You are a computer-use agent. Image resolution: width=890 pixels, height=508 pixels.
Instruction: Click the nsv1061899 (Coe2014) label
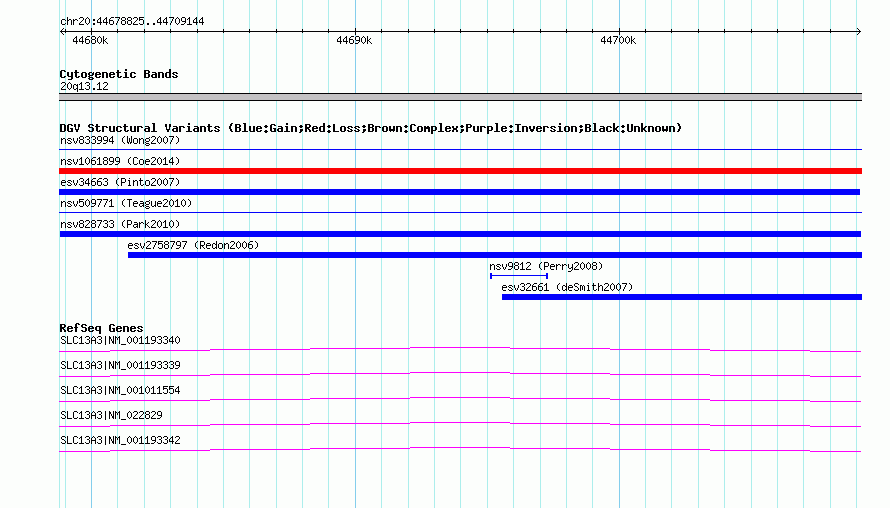coord(120,161)
